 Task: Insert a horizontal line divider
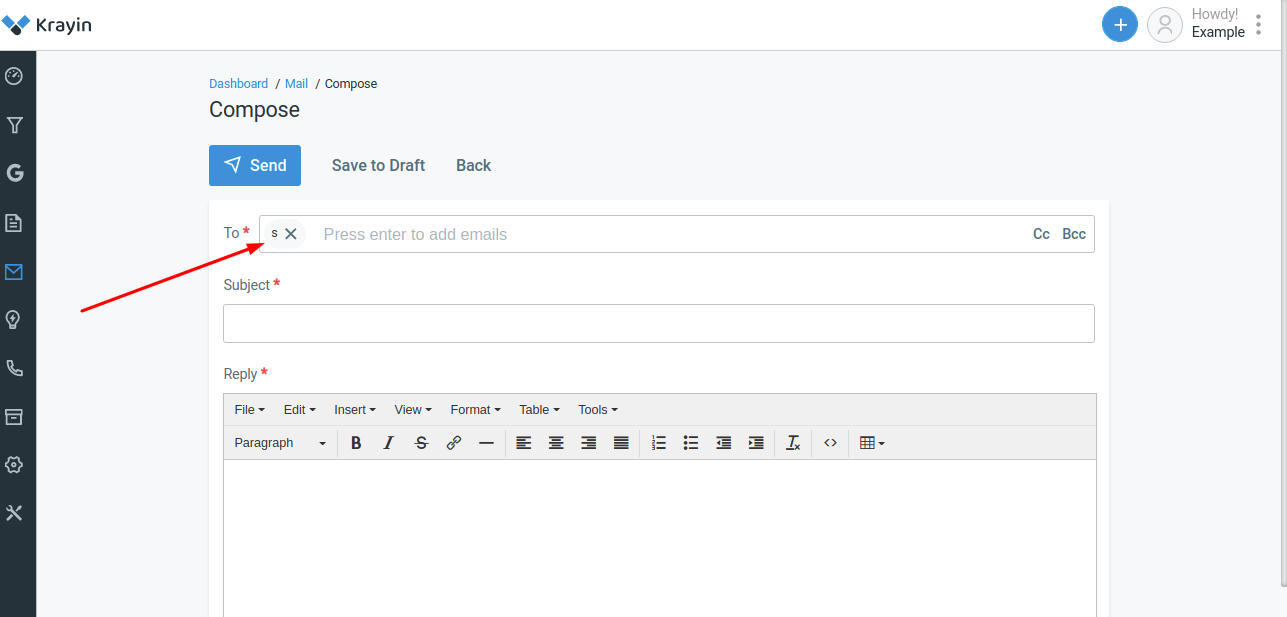[x=487, y=442]
